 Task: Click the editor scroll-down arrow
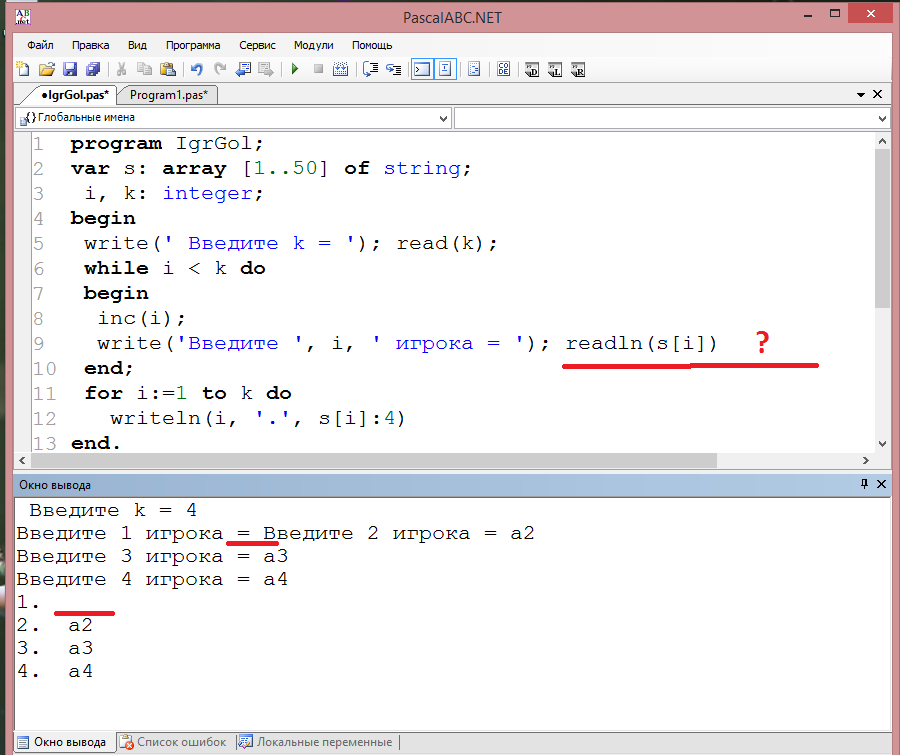pyautogui.click(x=882, y=444)
